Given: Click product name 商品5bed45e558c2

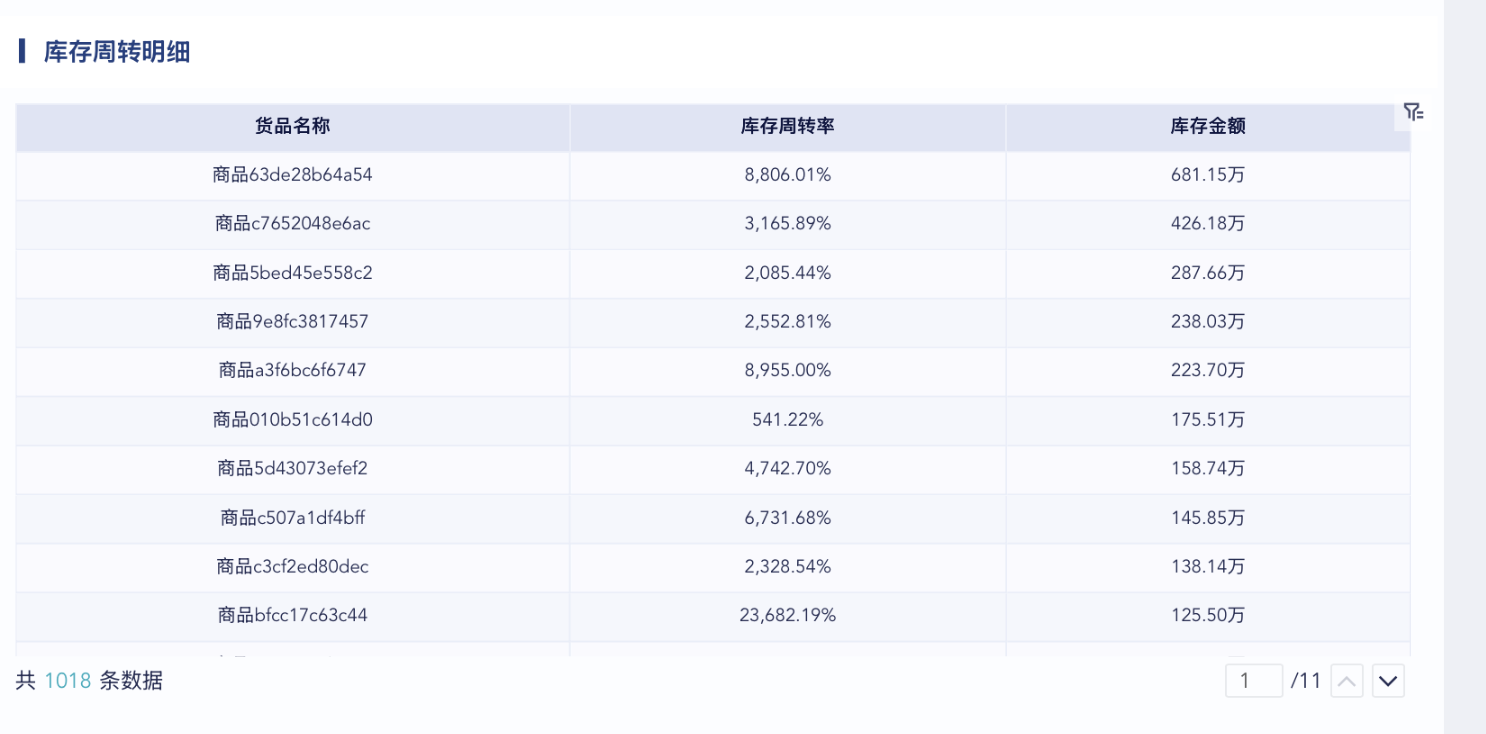Looking at the screenshot, I should pos(292,272).
